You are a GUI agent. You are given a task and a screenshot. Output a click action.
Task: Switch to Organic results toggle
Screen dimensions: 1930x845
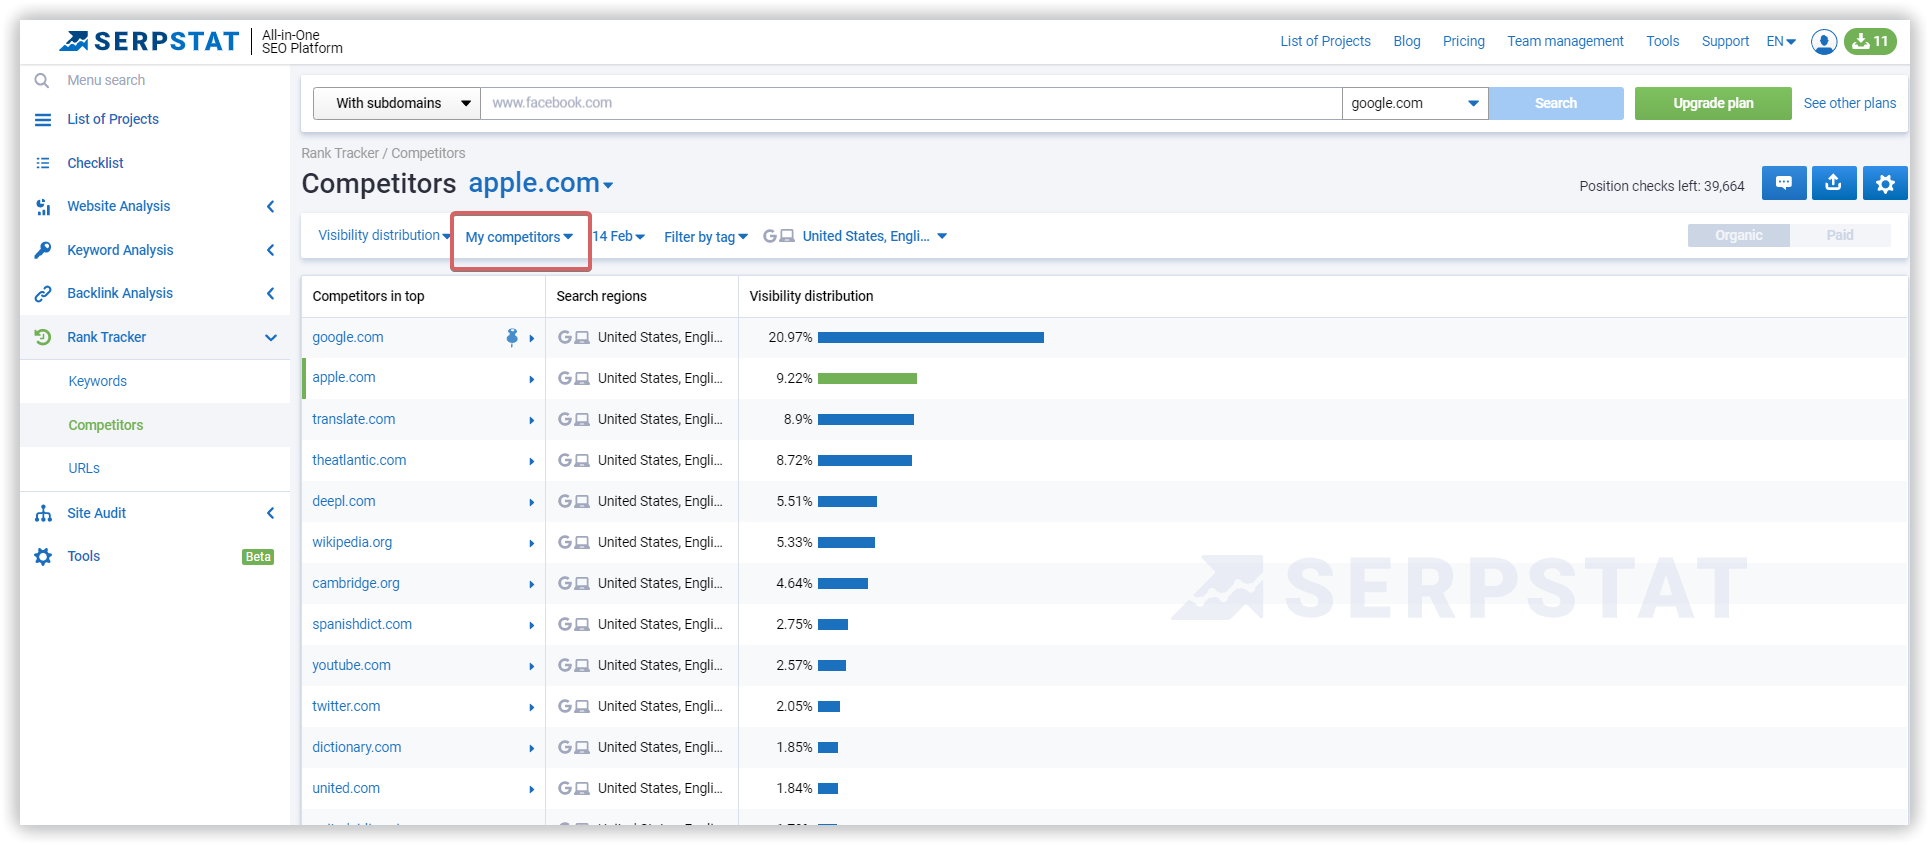point(1738,235)
